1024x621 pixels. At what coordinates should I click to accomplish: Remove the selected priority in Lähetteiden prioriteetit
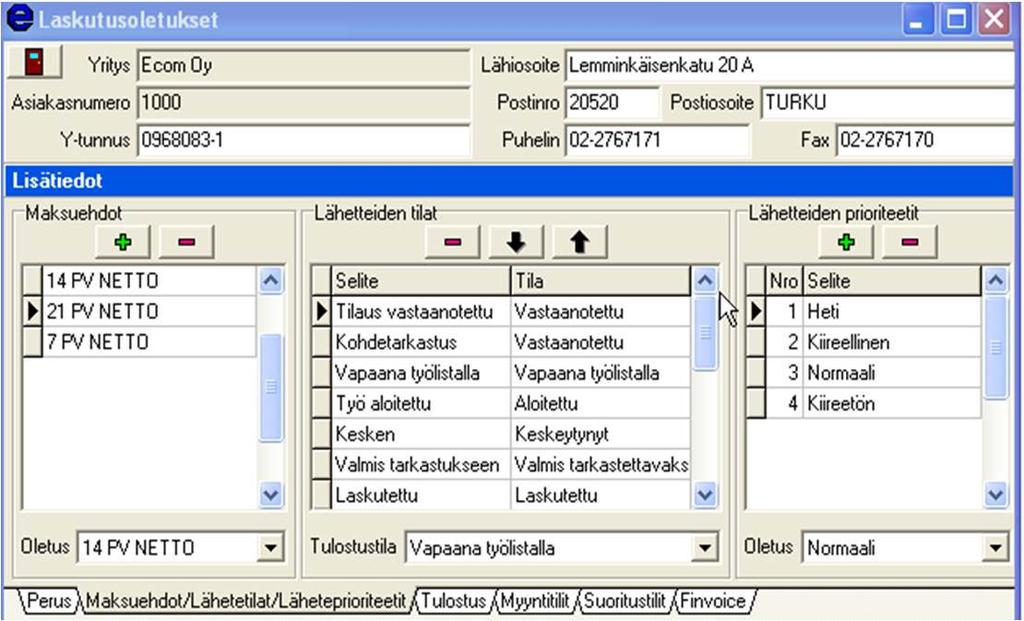pyautogui.click(x=910, y=242)
